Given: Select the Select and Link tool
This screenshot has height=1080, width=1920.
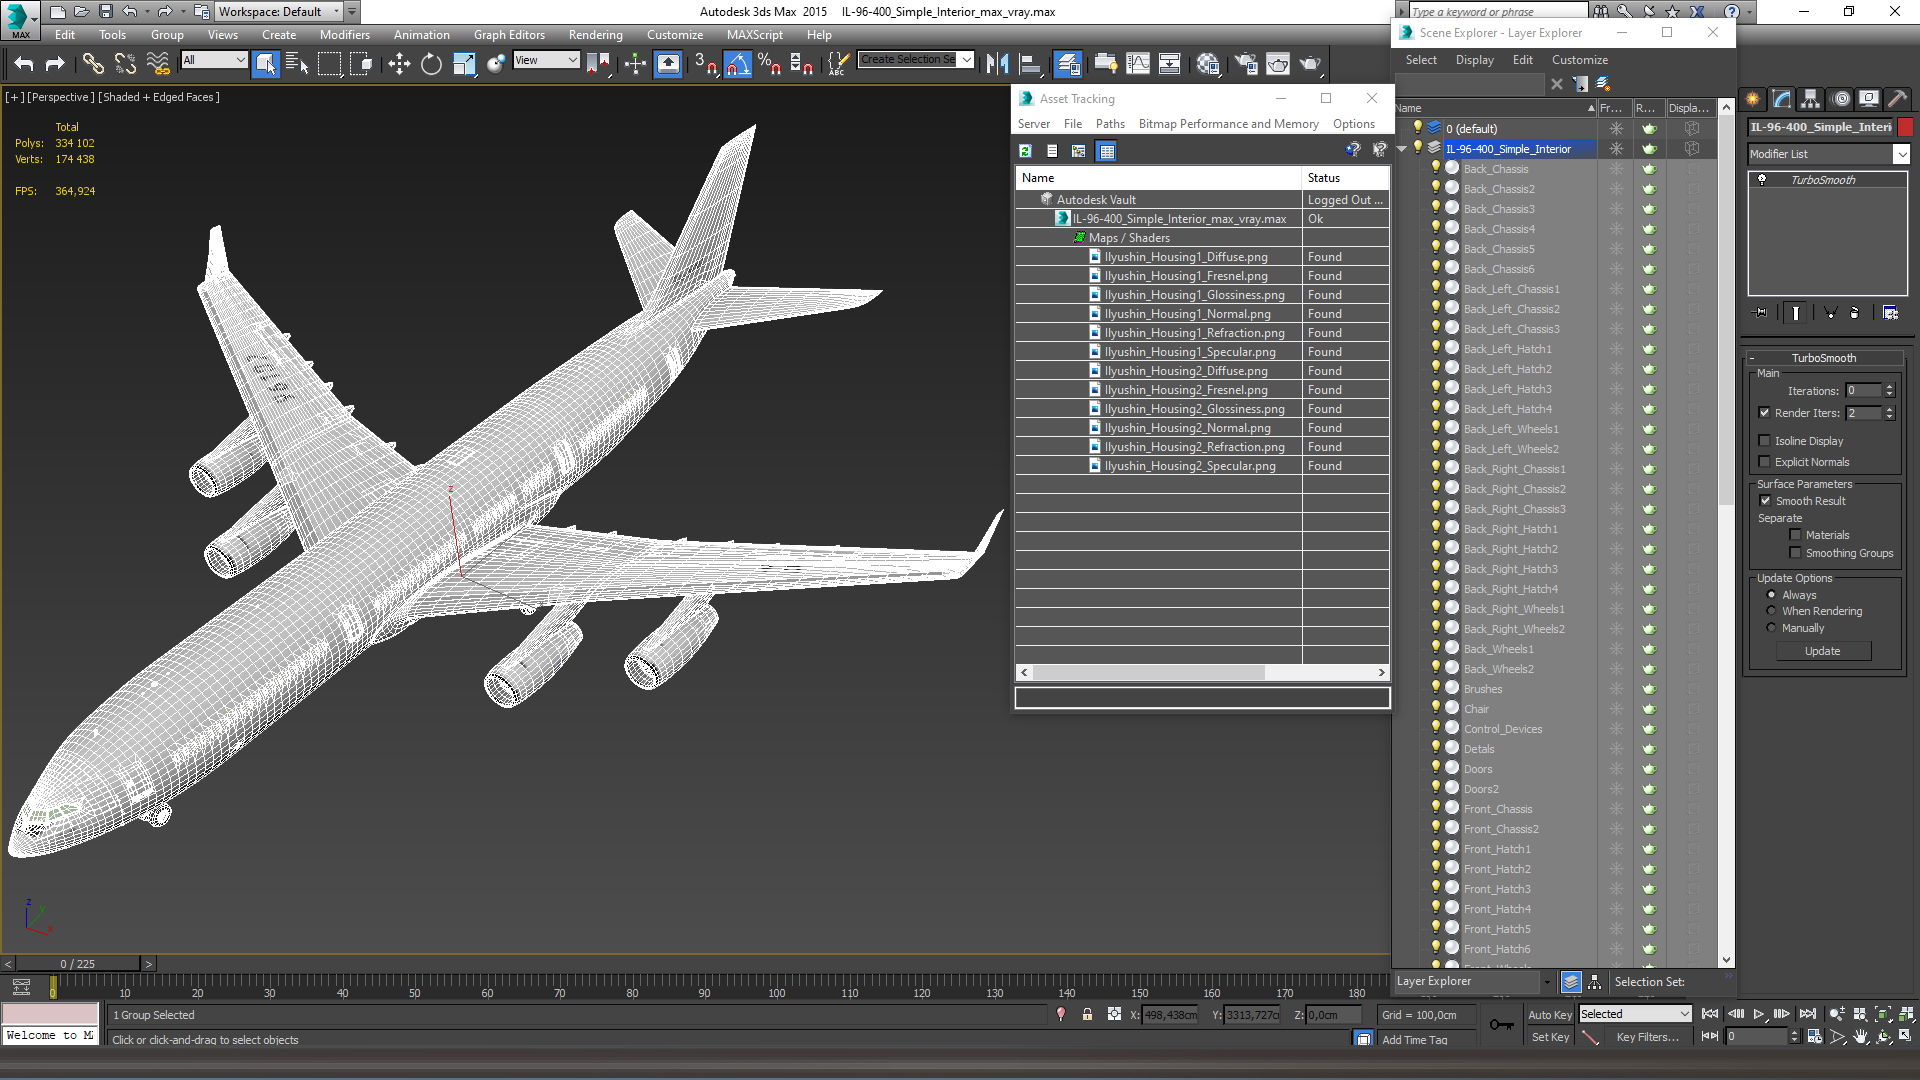Looking at the screenshot, I should coord(93,64).
